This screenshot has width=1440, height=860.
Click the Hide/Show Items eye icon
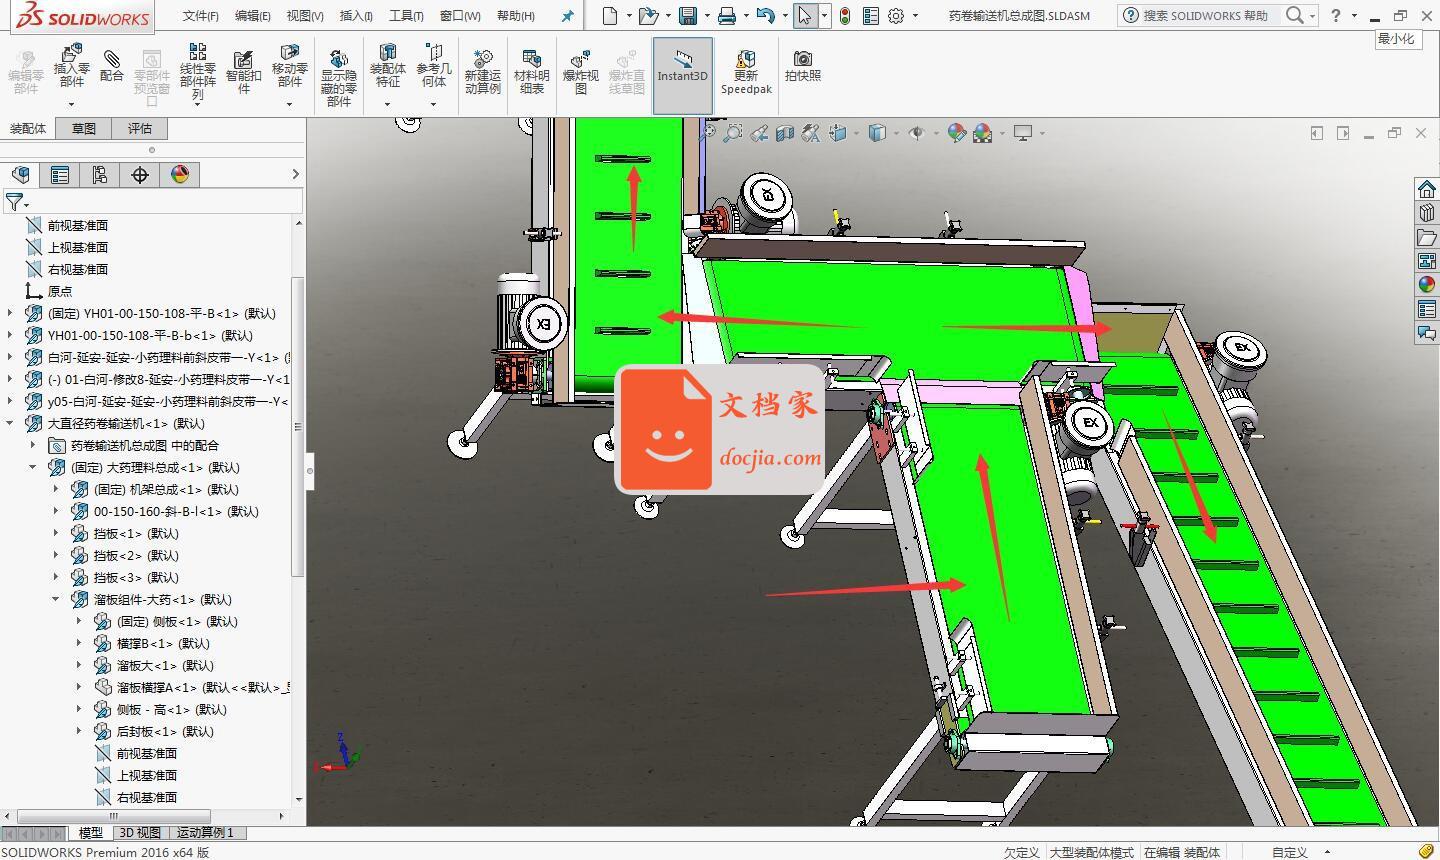(916, 132)
